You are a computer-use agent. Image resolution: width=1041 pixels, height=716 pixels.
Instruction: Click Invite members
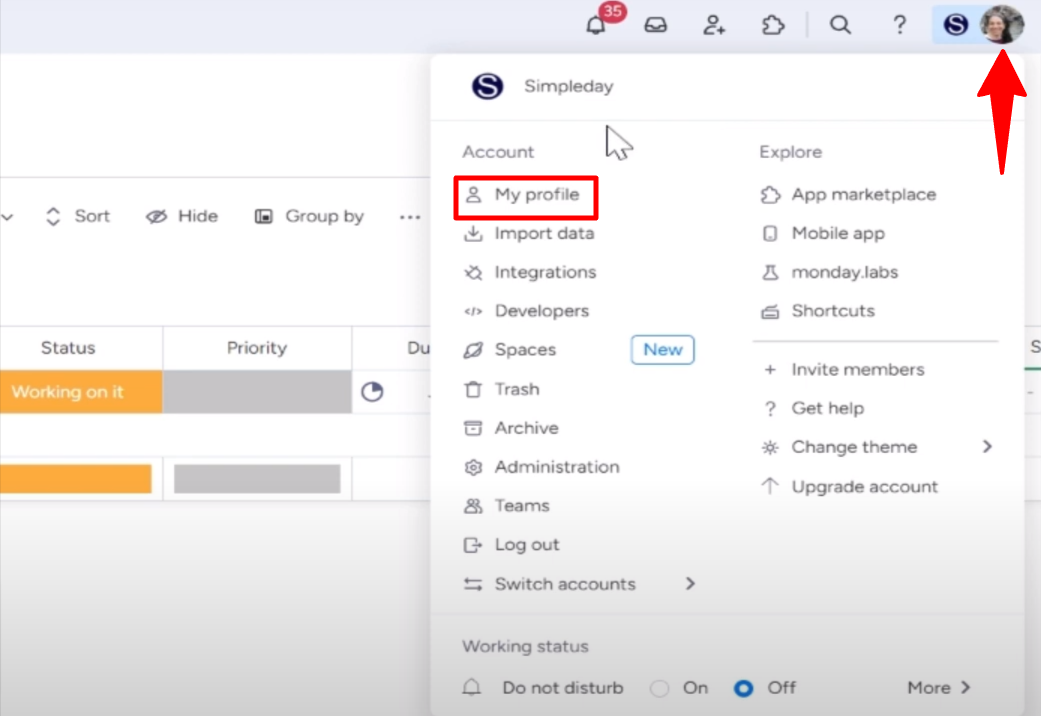click(x=856, y=369)
